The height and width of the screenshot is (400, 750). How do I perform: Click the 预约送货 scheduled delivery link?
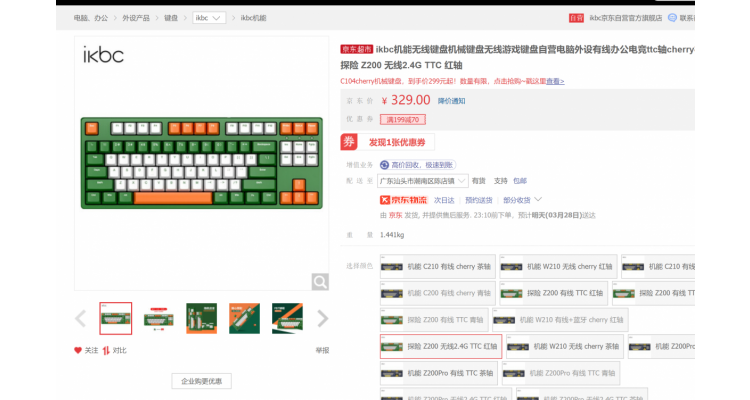click(478, 200)
